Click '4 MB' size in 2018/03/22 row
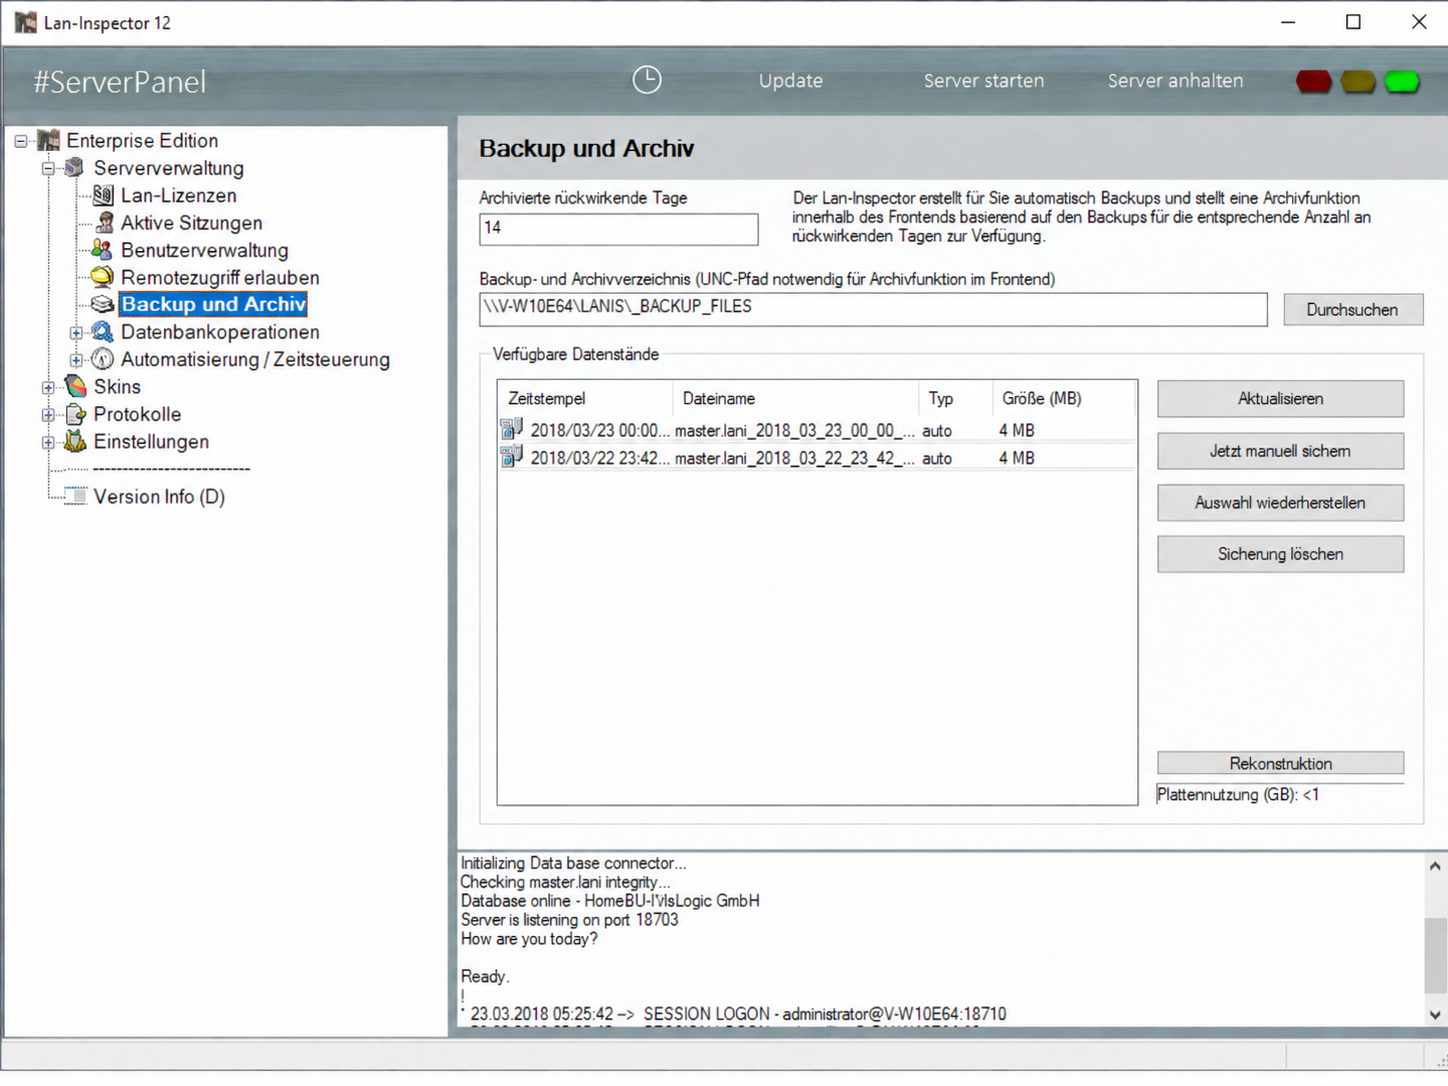The image size is (1448, 1086). click(x=1017, y=458)
